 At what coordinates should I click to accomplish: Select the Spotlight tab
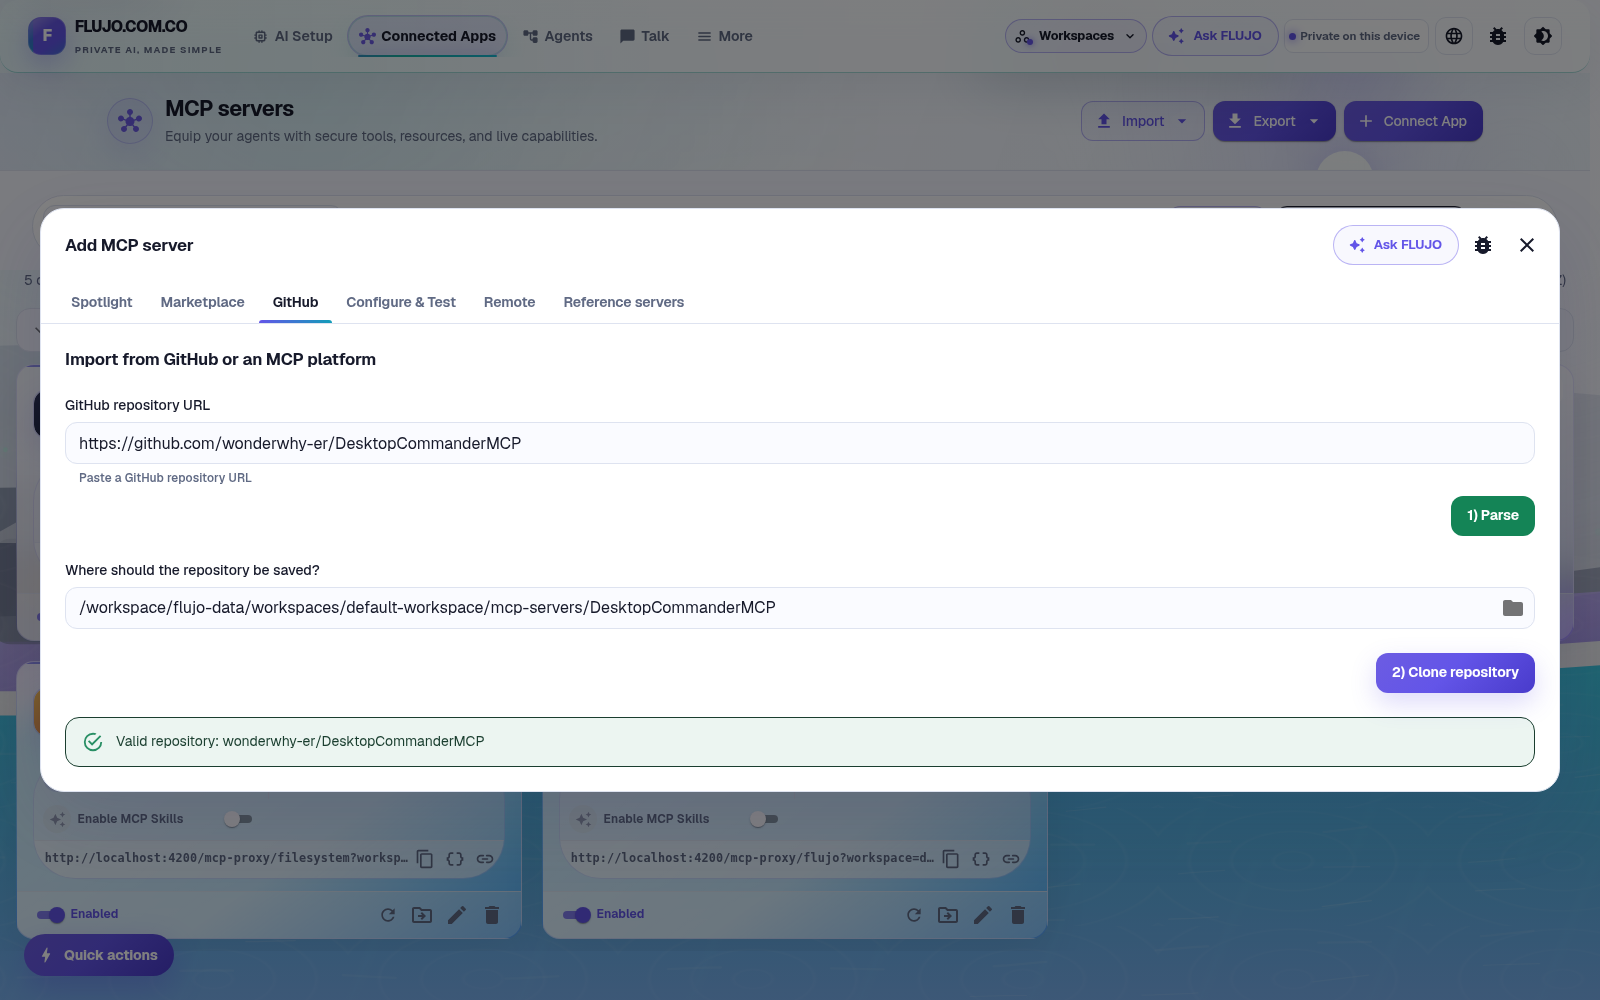[x=102, y=302]
